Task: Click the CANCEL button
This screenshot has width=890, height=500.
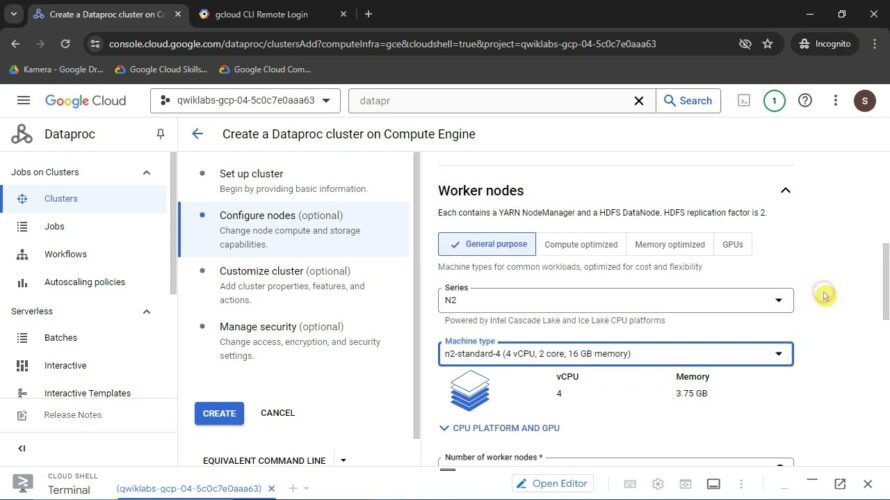Action: coord(278,413)
